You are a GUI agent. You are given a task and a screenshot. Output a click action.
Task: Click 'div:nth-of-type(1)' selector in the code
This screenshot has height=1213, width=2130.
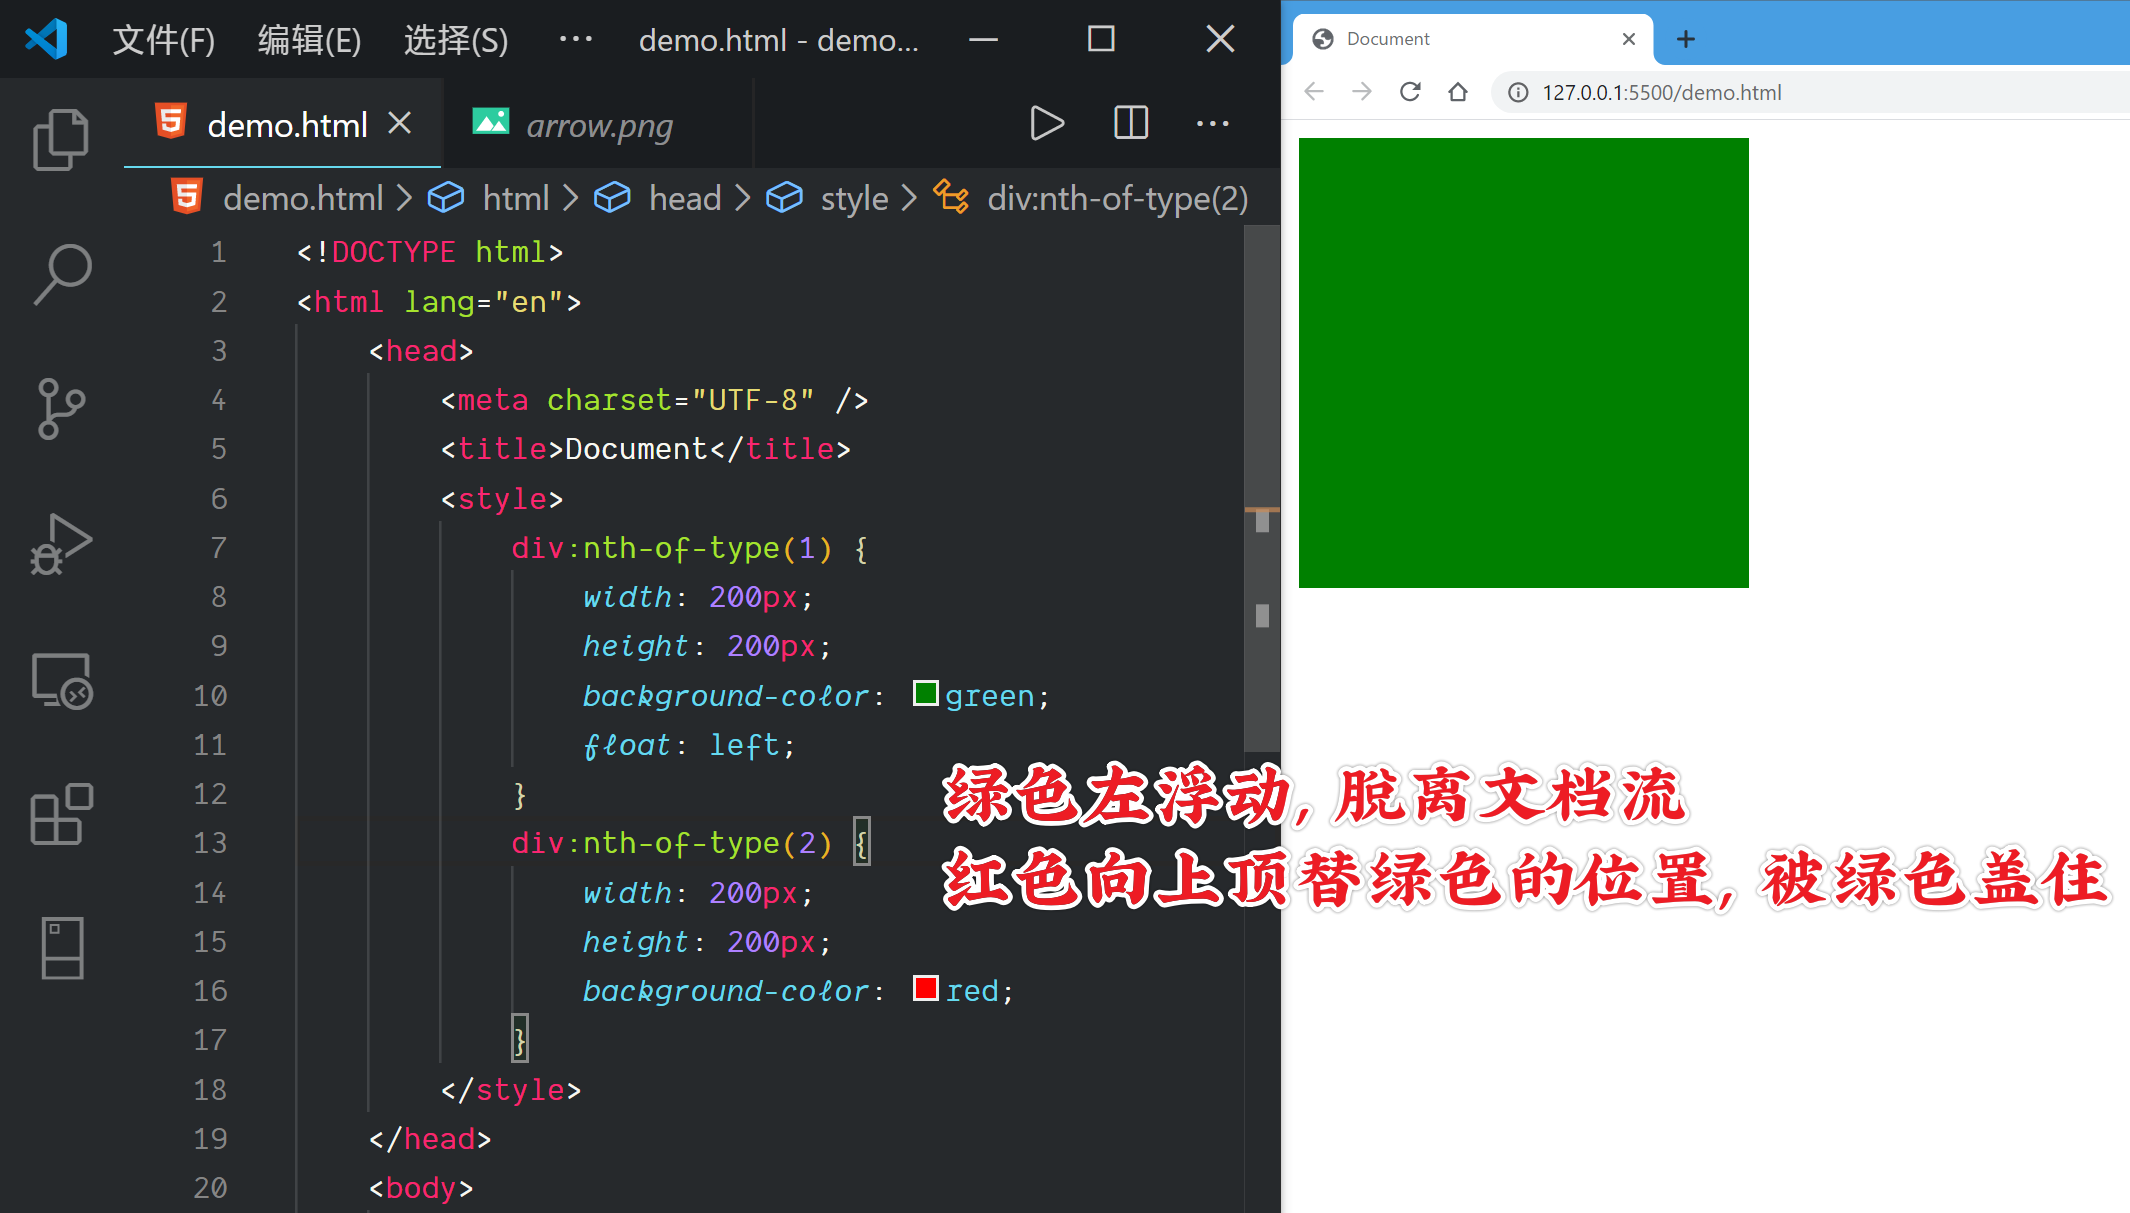(x=672, y=548)
